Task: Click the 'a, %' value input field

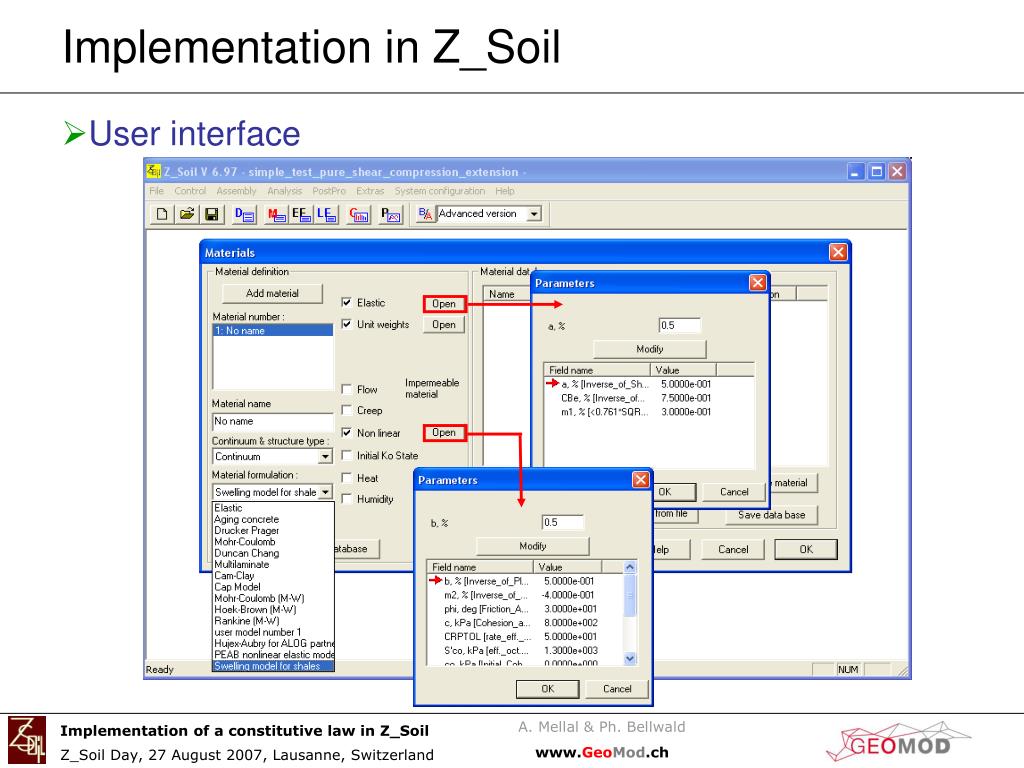Action: (x=679, y=325)
